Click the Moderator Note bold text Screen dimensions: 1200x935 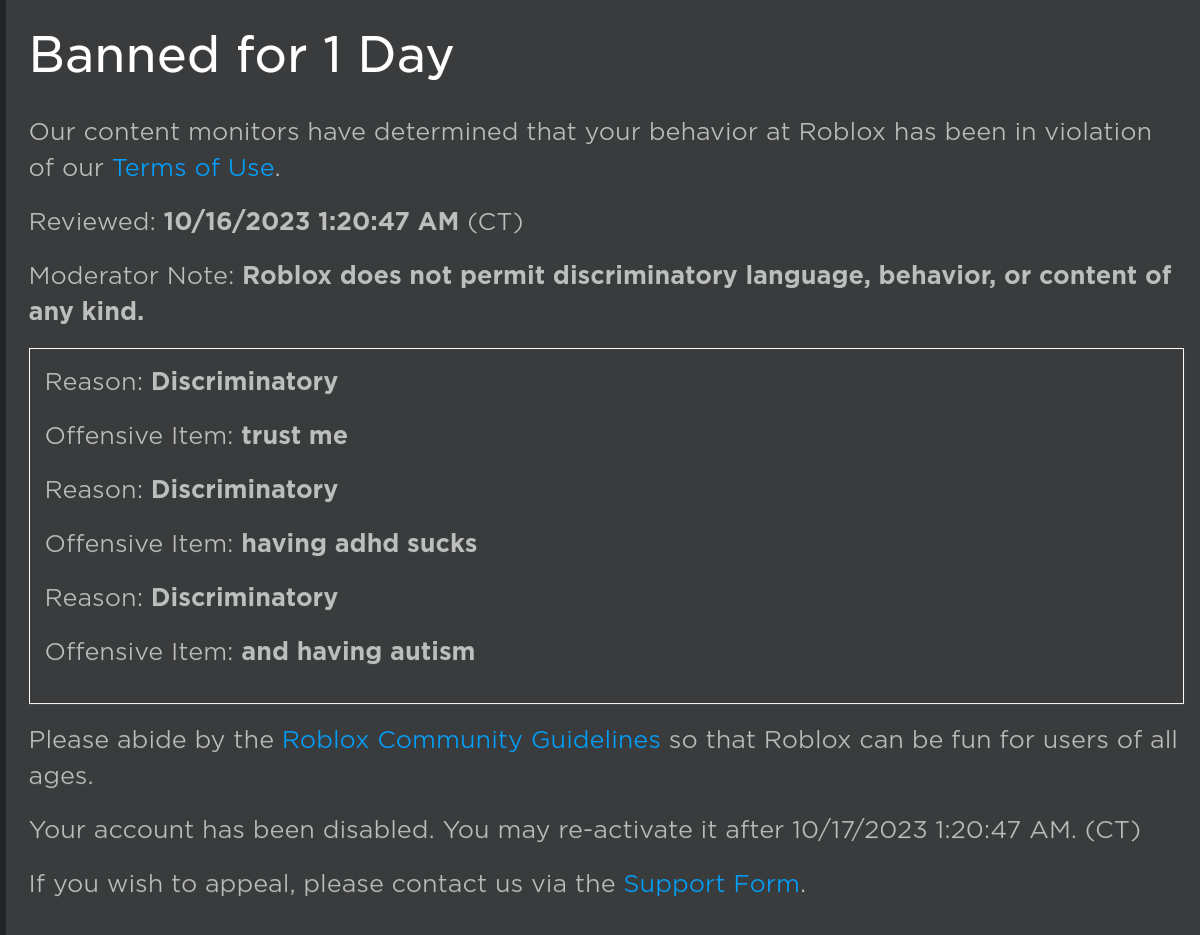(600, 293)
